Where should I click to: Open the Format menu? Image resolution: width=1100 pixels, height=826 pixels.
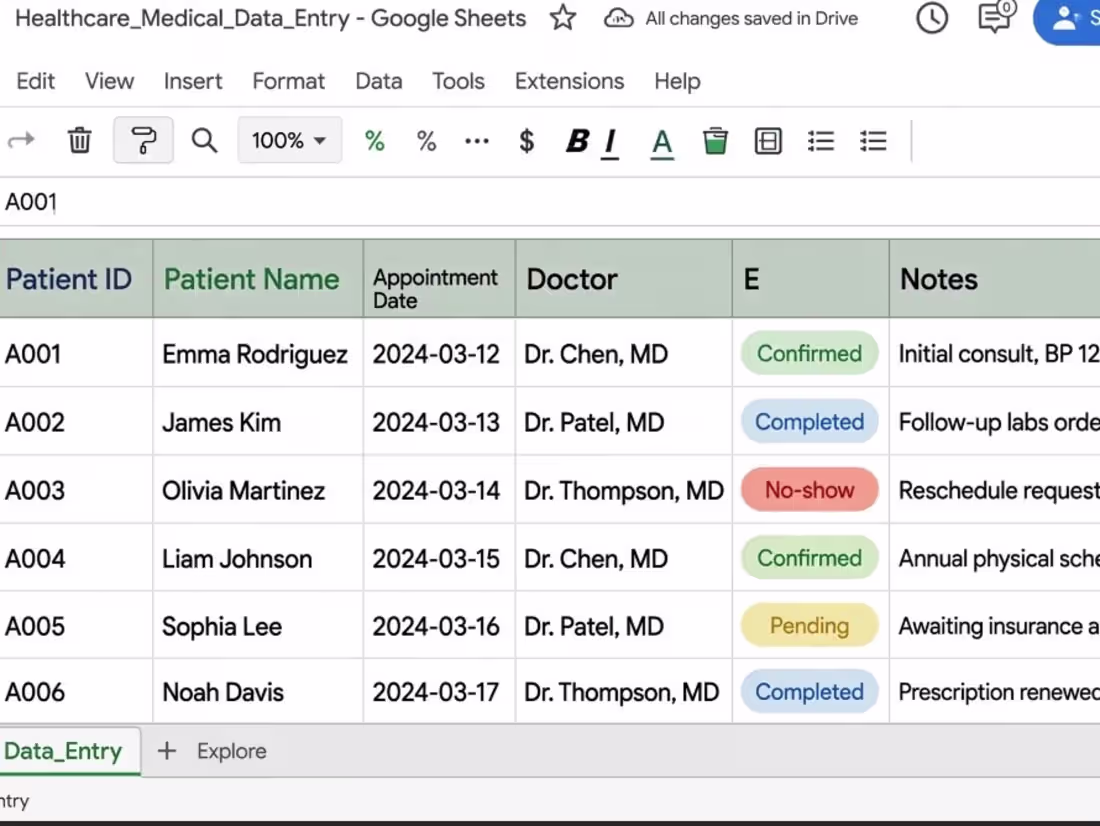point(288,81)
